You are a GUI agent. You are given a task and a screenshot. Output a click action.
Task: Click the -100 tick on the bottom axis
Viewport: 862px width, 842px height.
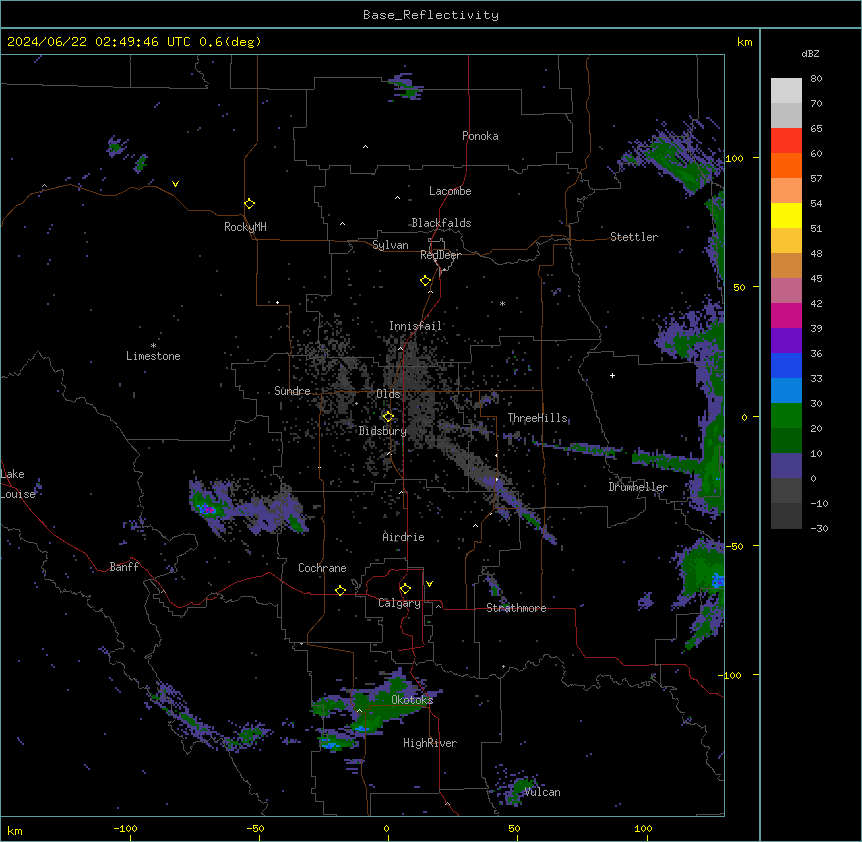click(125, 828)
